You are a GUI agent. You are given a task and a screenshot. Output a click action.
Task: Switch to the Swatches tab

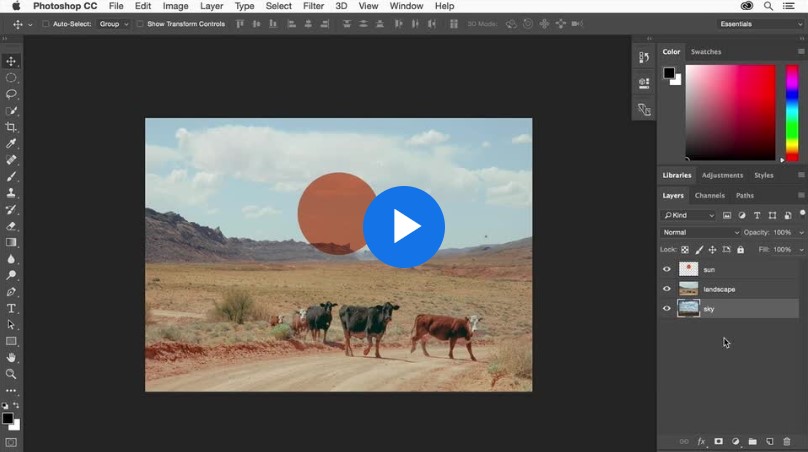[x=705, y=52]
